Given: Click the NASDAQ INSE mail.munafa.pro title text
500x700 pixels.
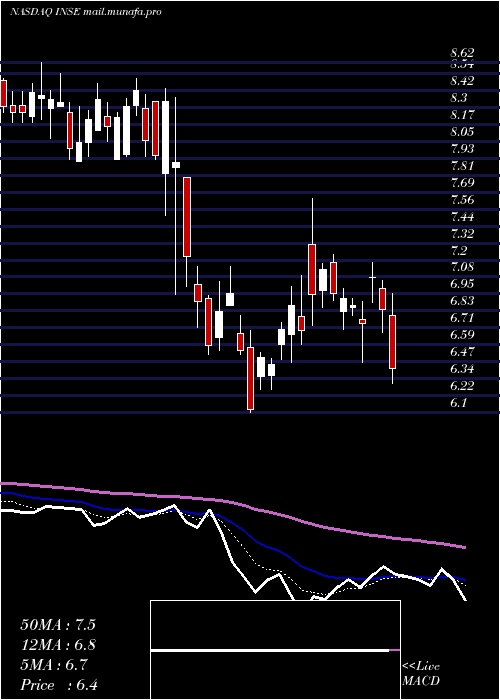Looking at the screenshot, I should pos(85,12).
